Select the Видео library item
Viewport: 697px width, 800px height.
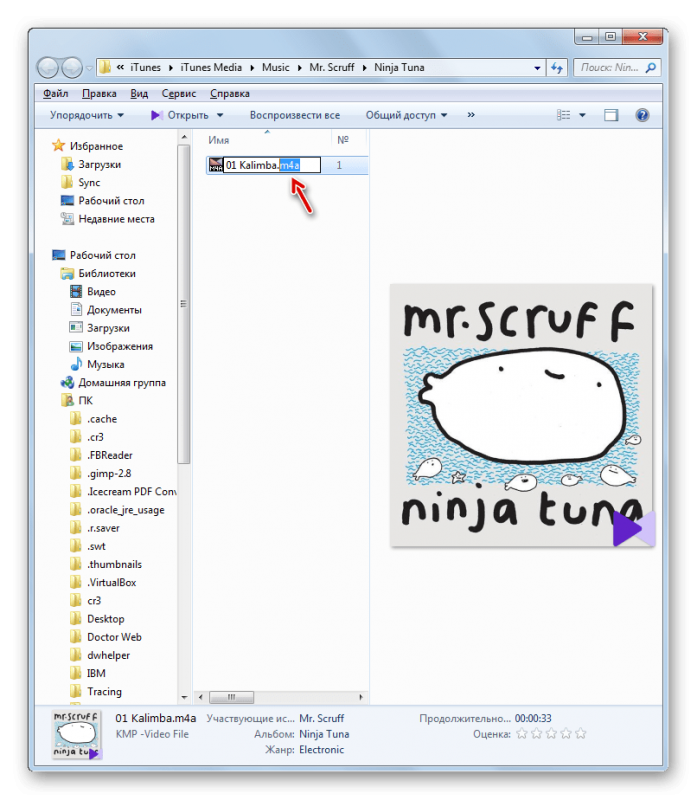click(101, 291)
